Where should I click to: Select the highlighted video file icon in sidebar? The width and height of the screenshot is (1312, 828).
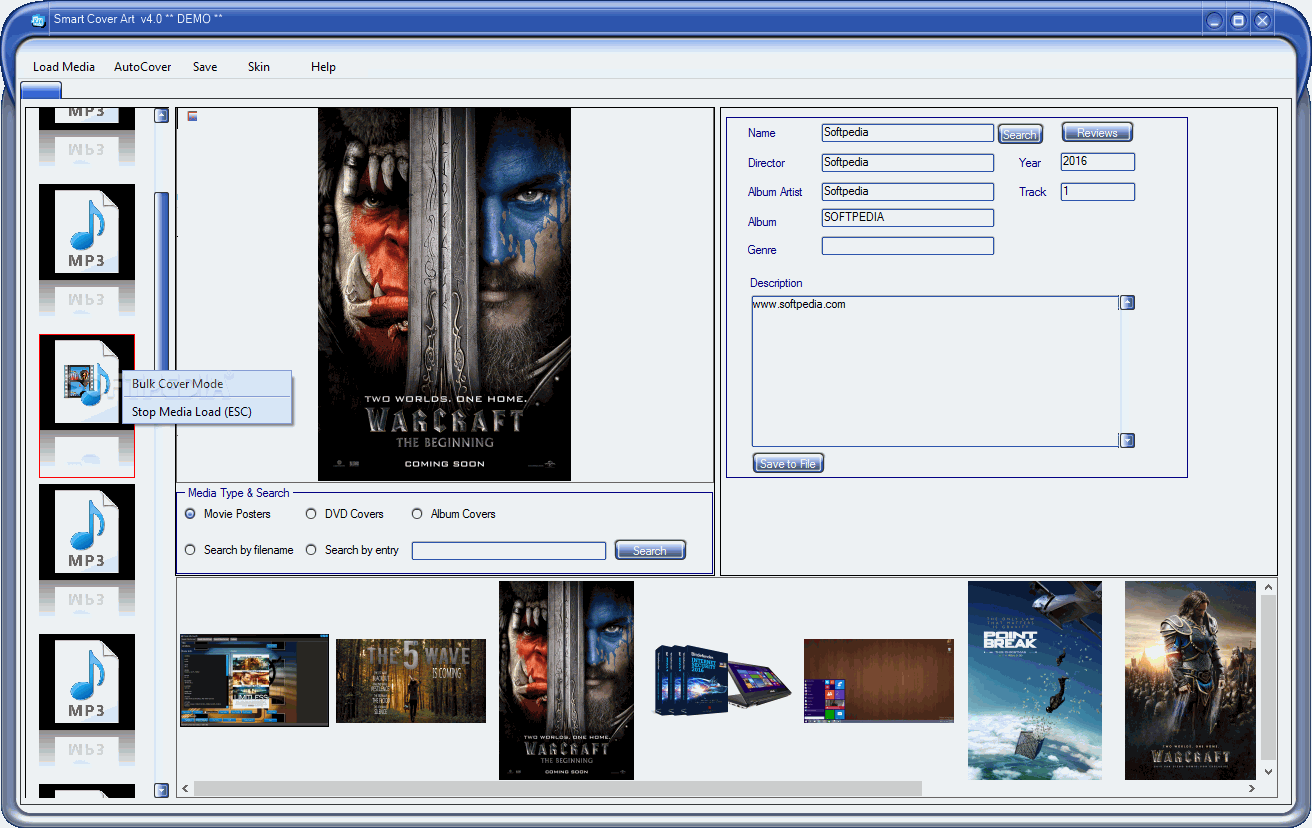click(x=87, y=382)
